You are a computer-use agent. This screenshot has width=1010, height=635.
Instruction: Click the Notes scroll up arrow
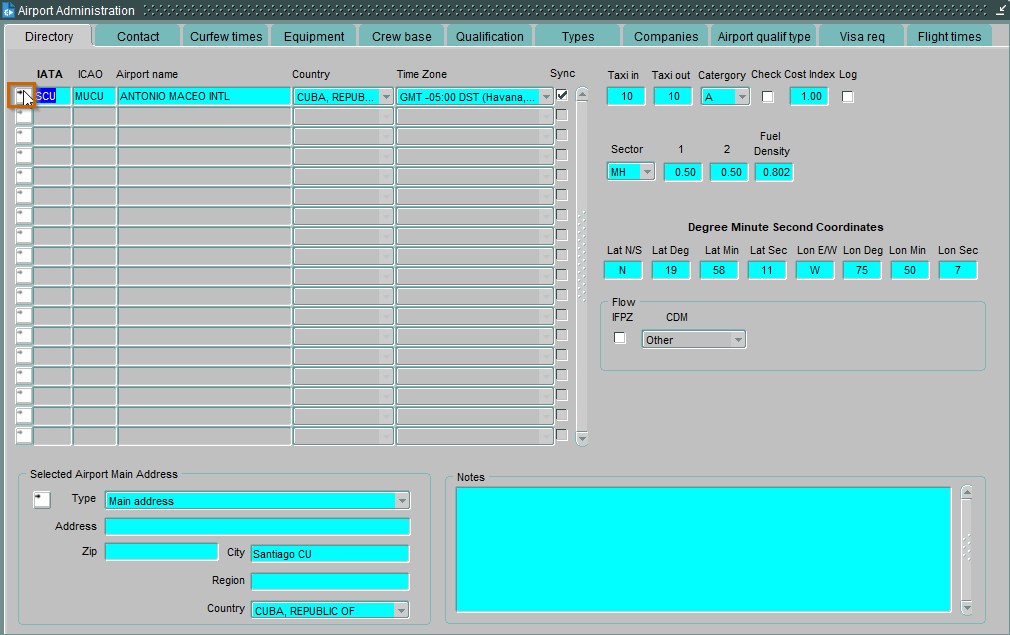pyautogui.click(x=966, y=492)
